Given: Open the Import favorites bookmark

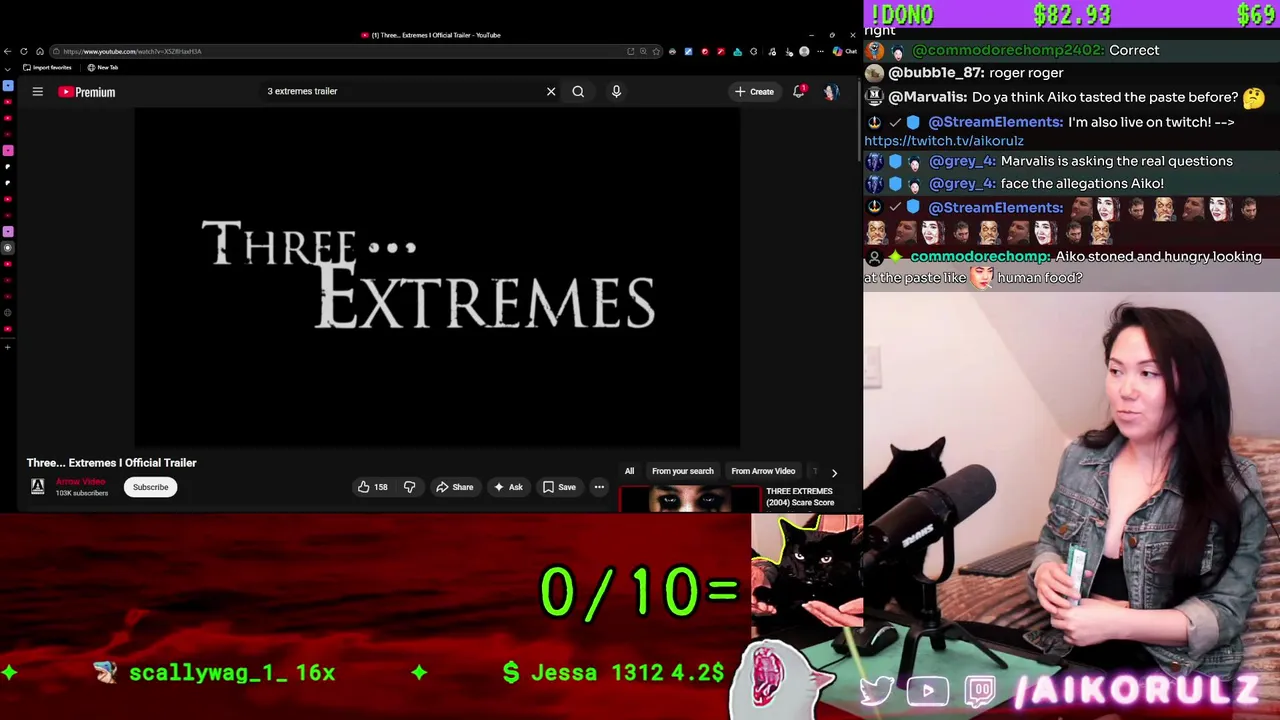Looking at the screenshot, I should (47, 67).
